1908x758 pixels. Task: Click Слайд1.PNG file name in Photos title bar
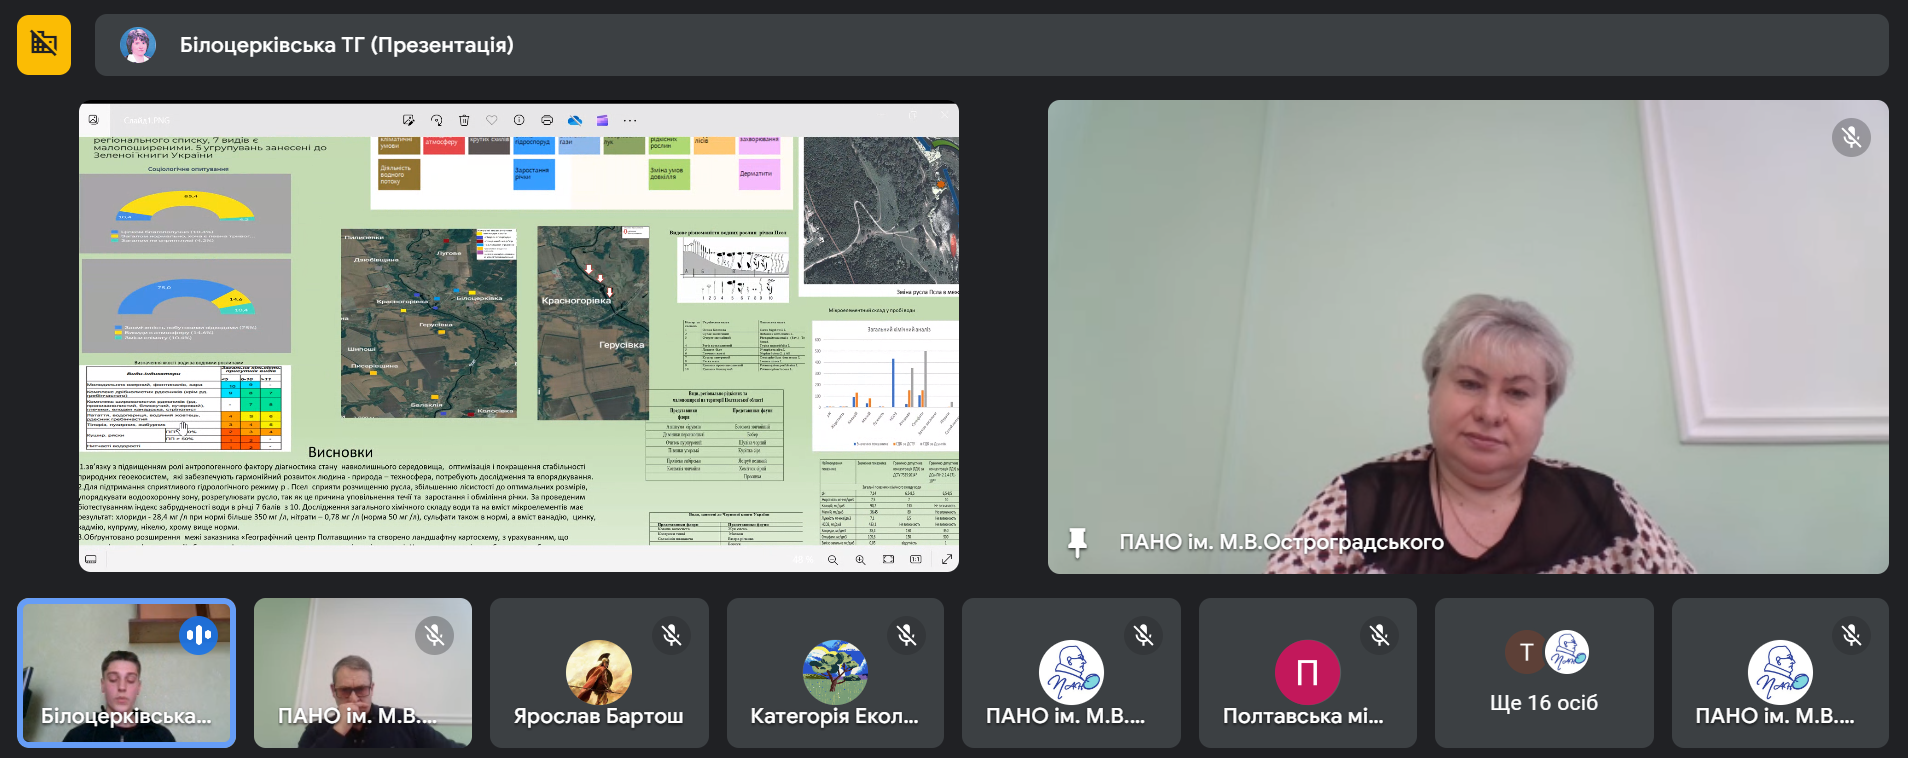point(147,120)
